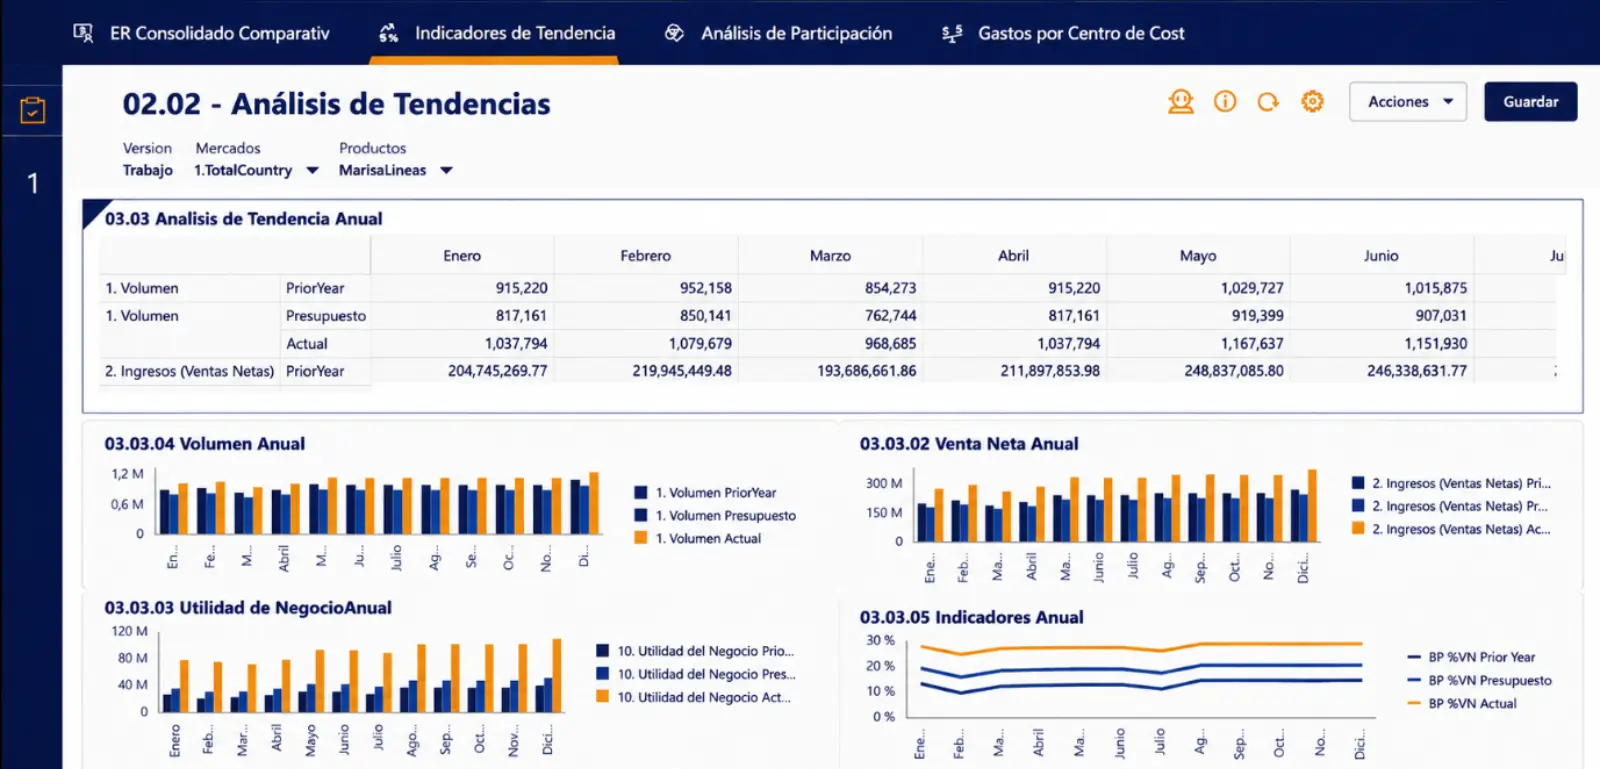The width and height of the screenshot is (1600, 769).
Task: Click the Indicadores de Tendencia tab icon
Action: [x=389, y=33]
